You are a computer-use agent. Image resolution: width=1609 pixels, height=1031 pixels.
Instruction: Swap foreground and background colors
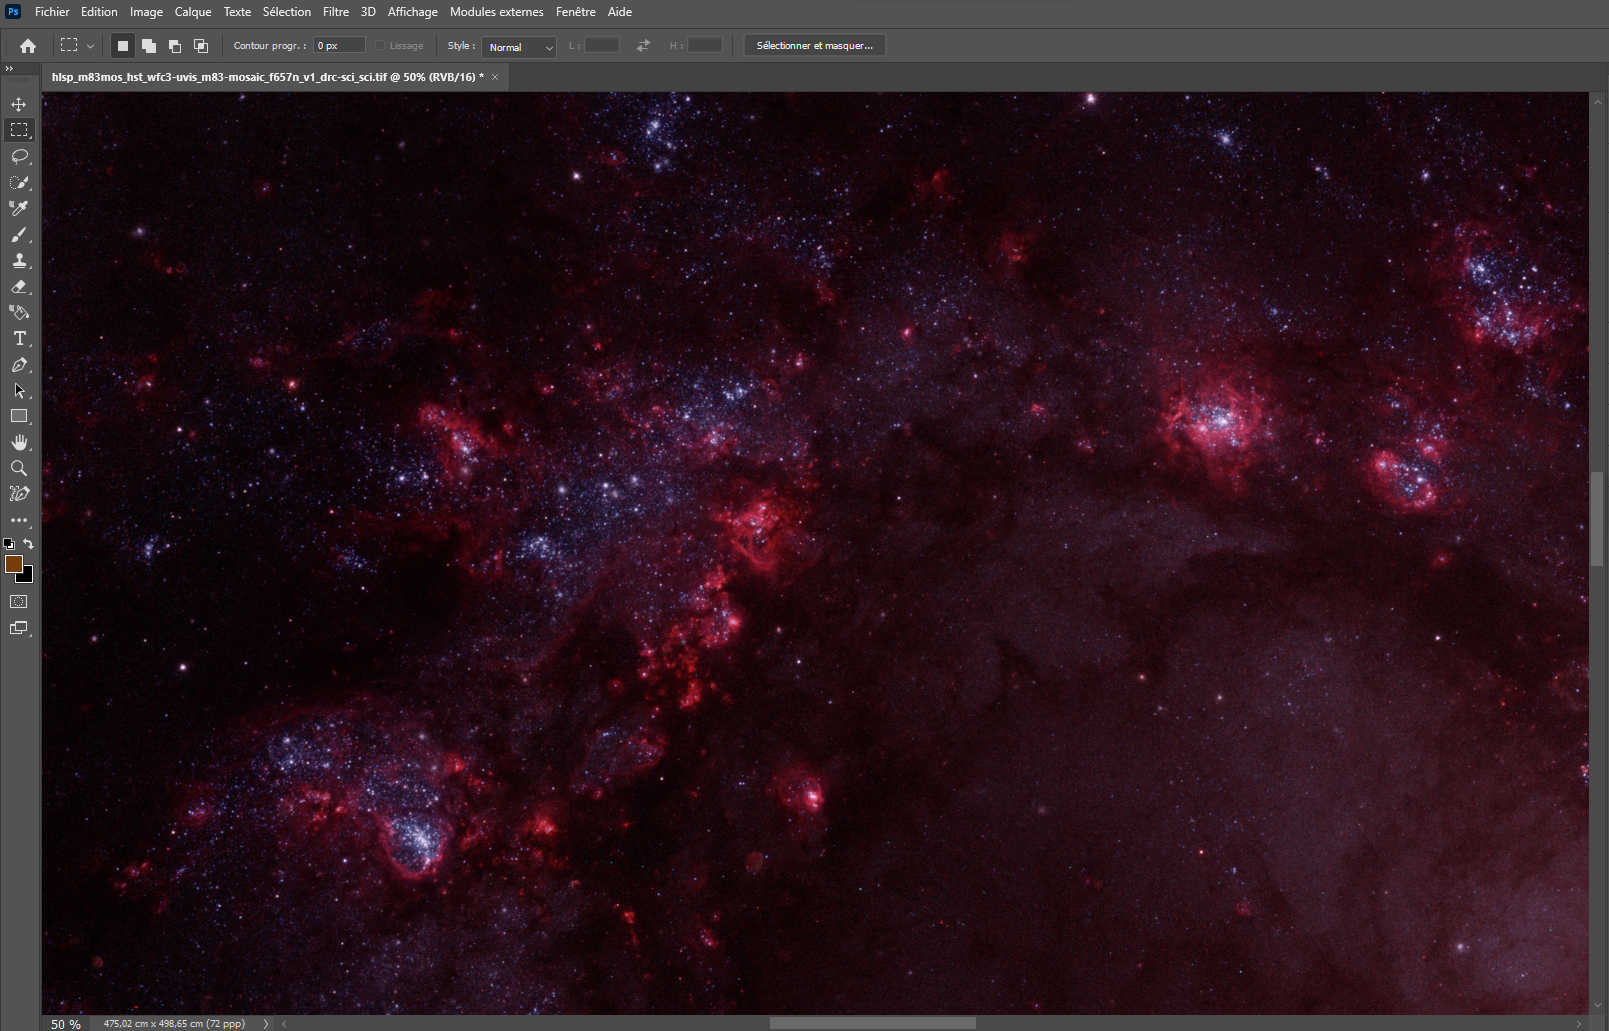coord(28,544)
